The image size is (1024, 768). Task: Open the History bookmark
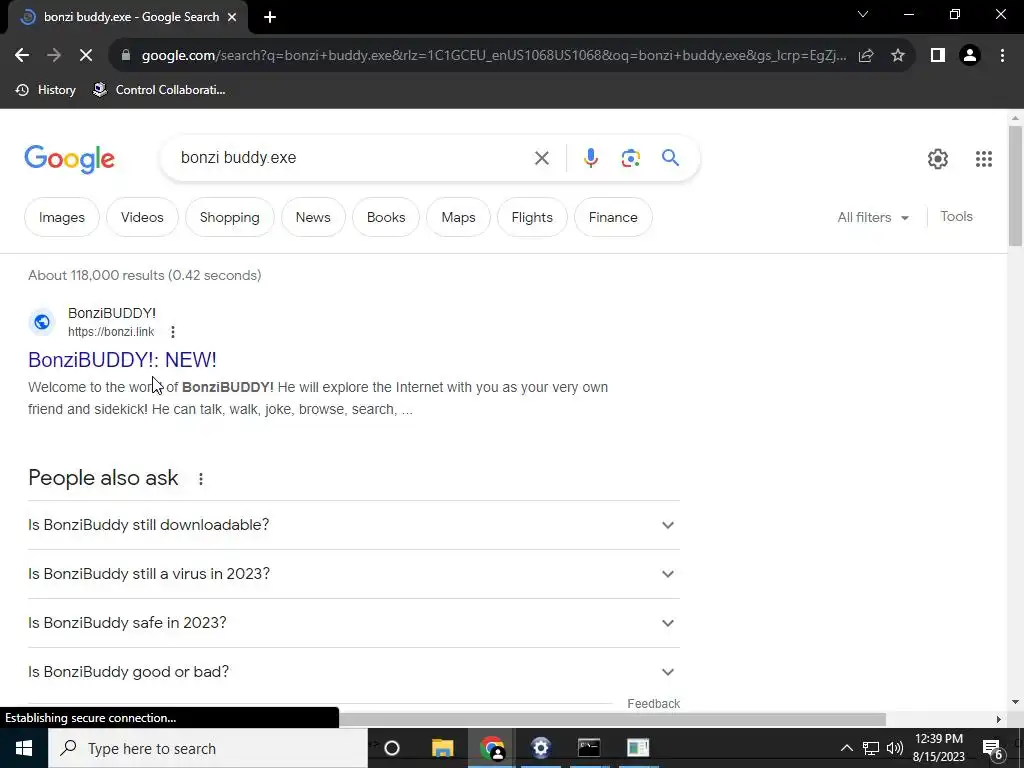point(46,90)
